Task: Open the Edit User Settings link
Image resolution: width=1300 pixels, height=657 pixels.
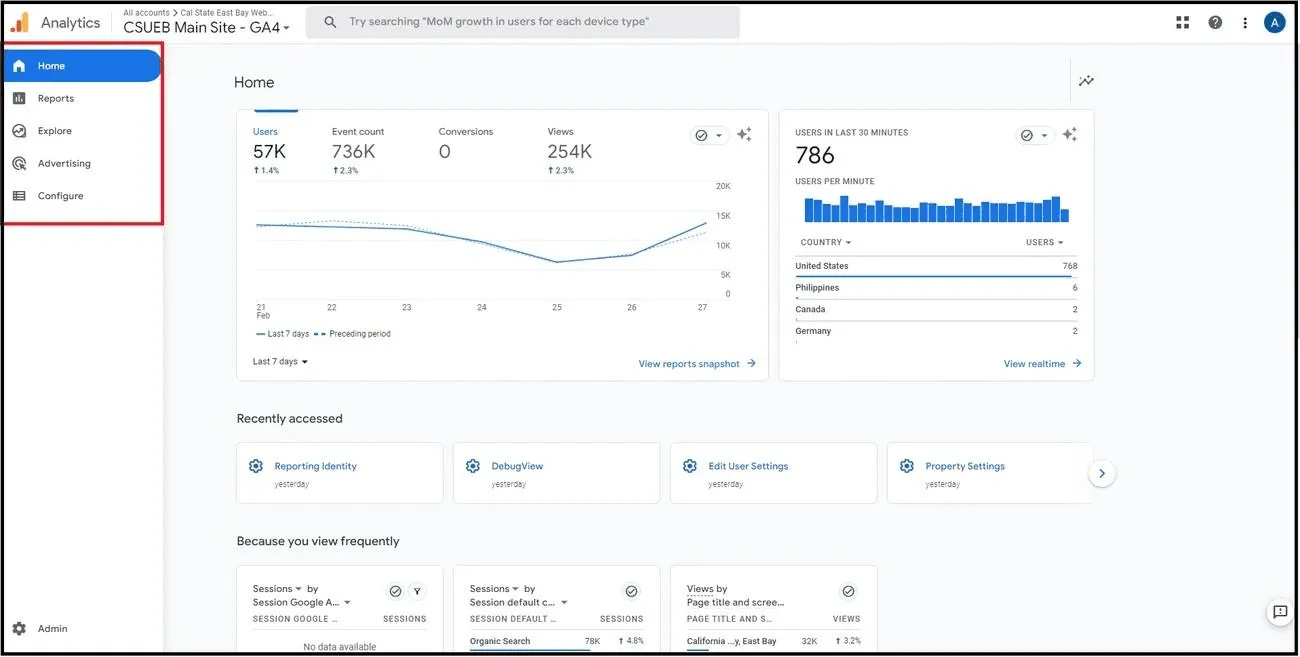Action: coord(748,466)
